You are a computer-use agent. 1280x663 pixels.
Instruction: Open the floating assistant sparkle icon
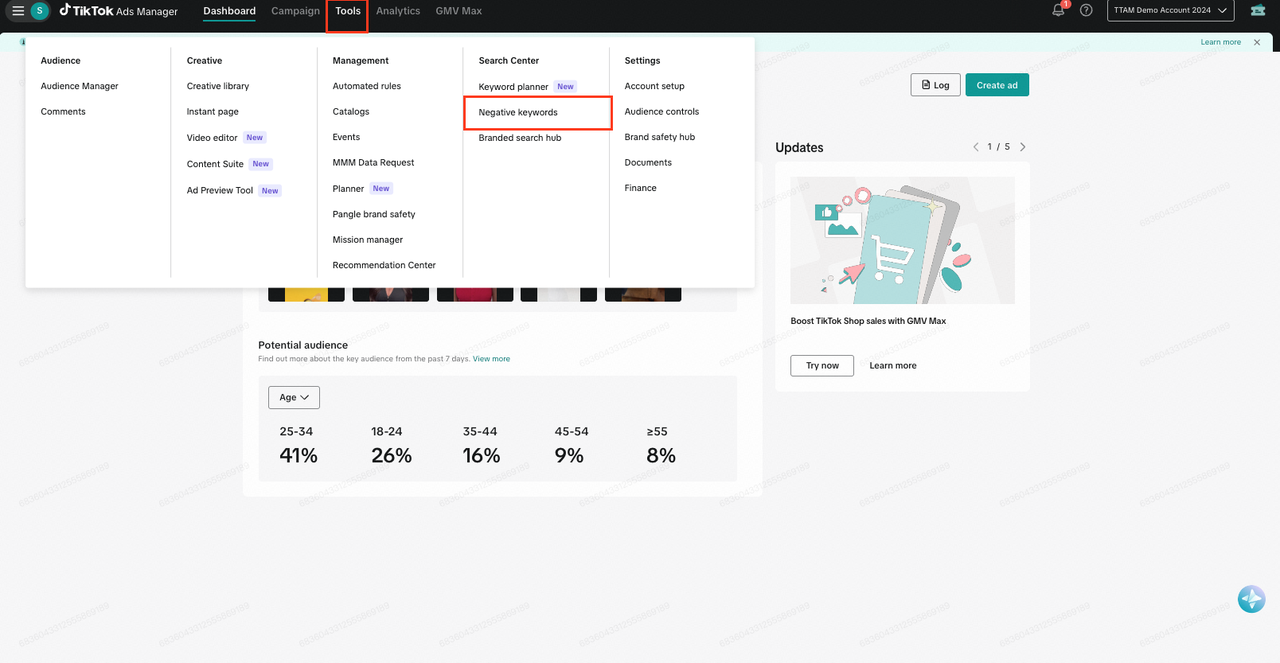1251,599
